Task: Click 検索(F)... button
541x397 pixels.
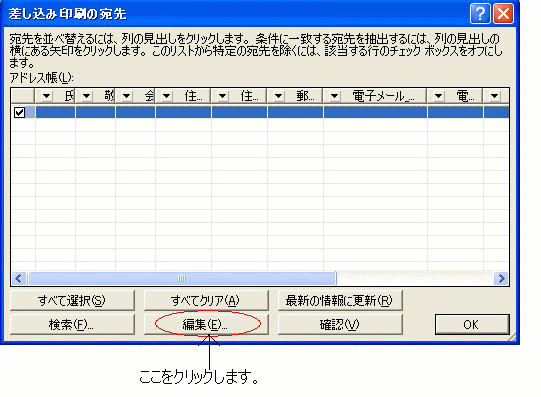Action: pyautogui.click(x=72, y=324)
